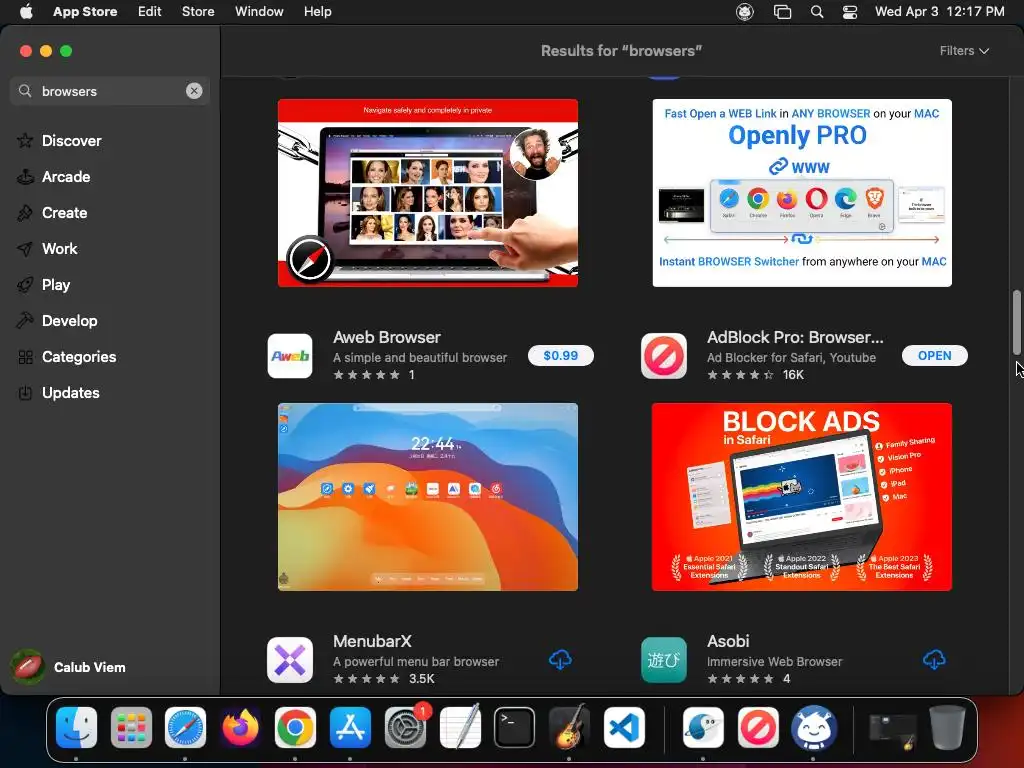Open the AdBlock Pro app icon
Image resolution: width=1024 pixels, height=768 pixels.
coord(664,356)
